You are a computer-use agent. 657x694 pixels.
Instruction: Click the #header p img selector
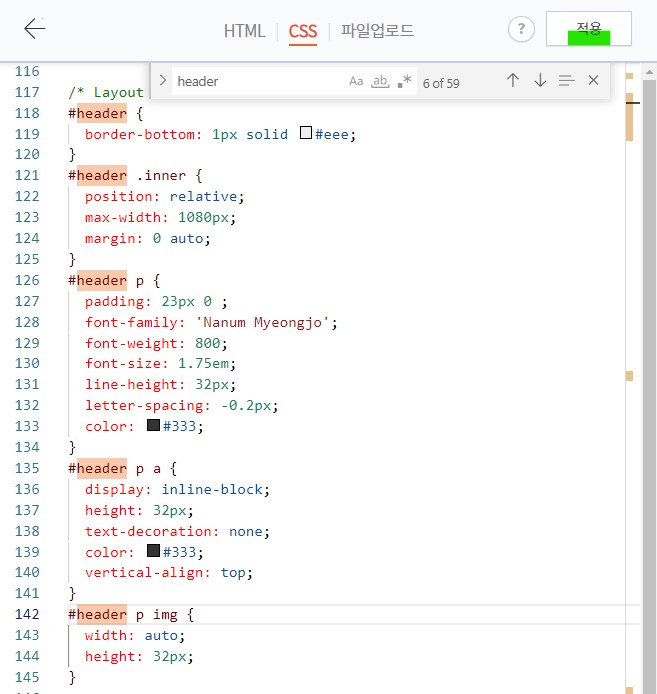tap(123, 615)
